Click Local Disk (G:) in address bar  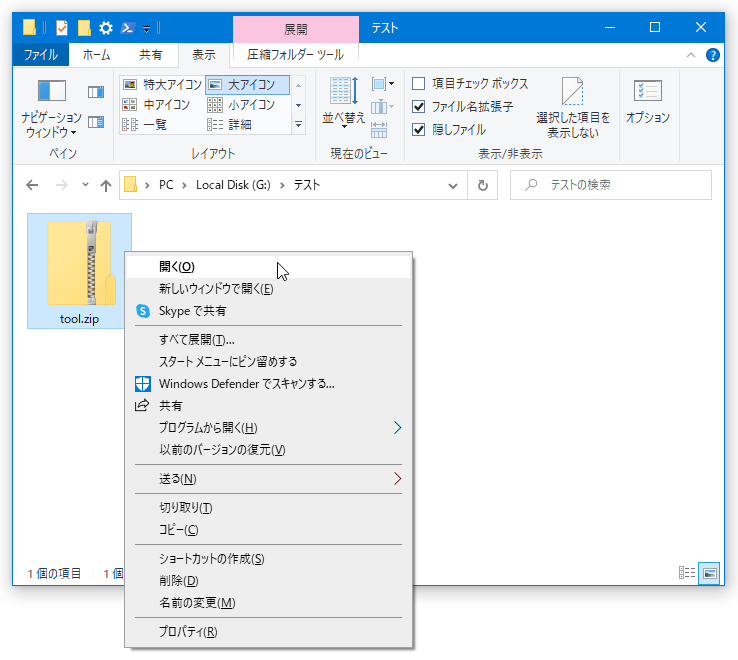point(233,185)
